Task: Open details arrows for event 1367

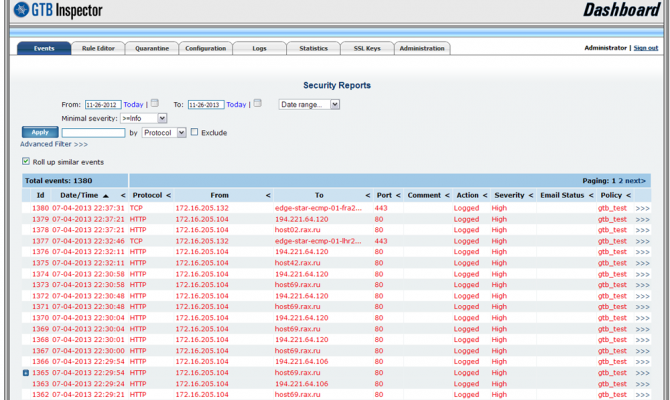Action: pos(642,351)
